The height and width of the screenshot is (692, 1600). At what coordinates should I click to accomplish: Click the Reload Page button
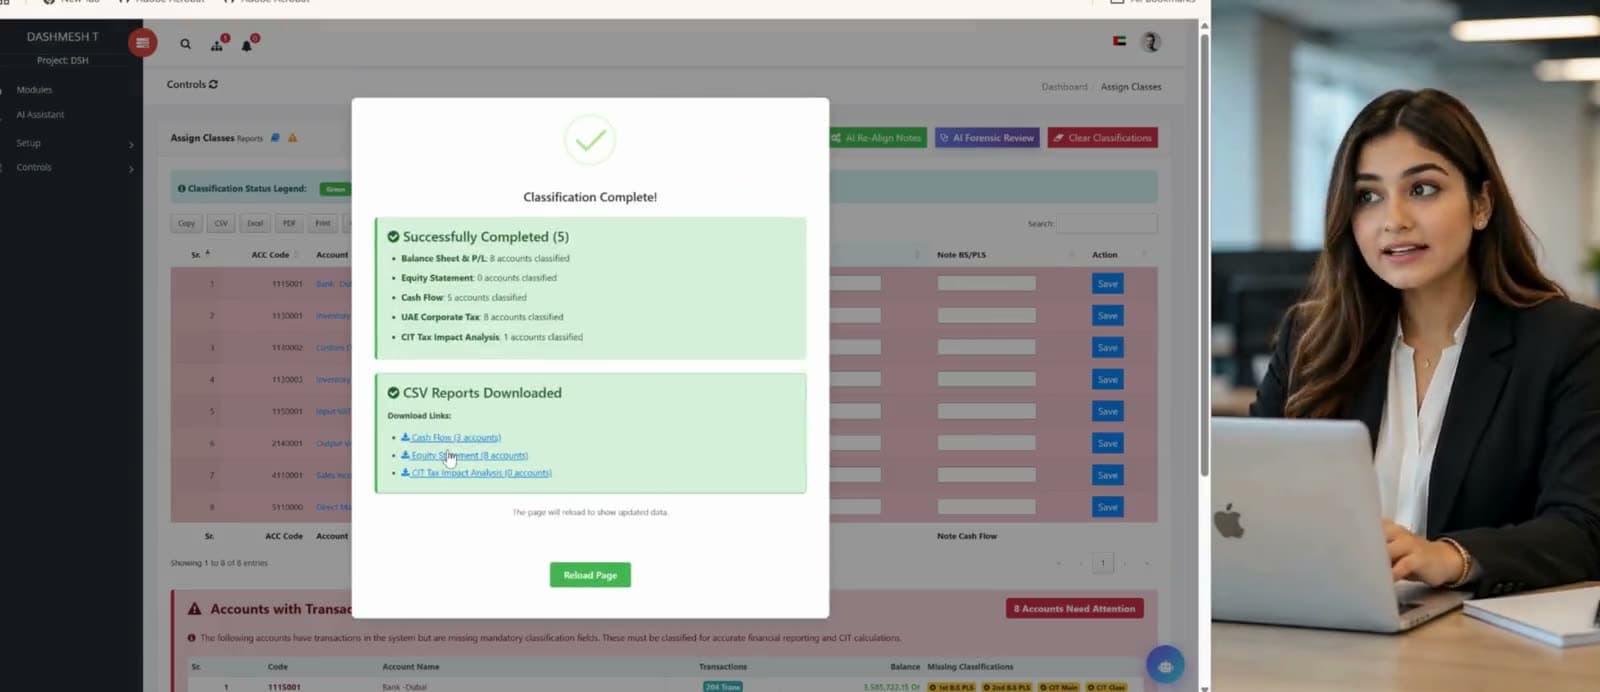[590, 575]
